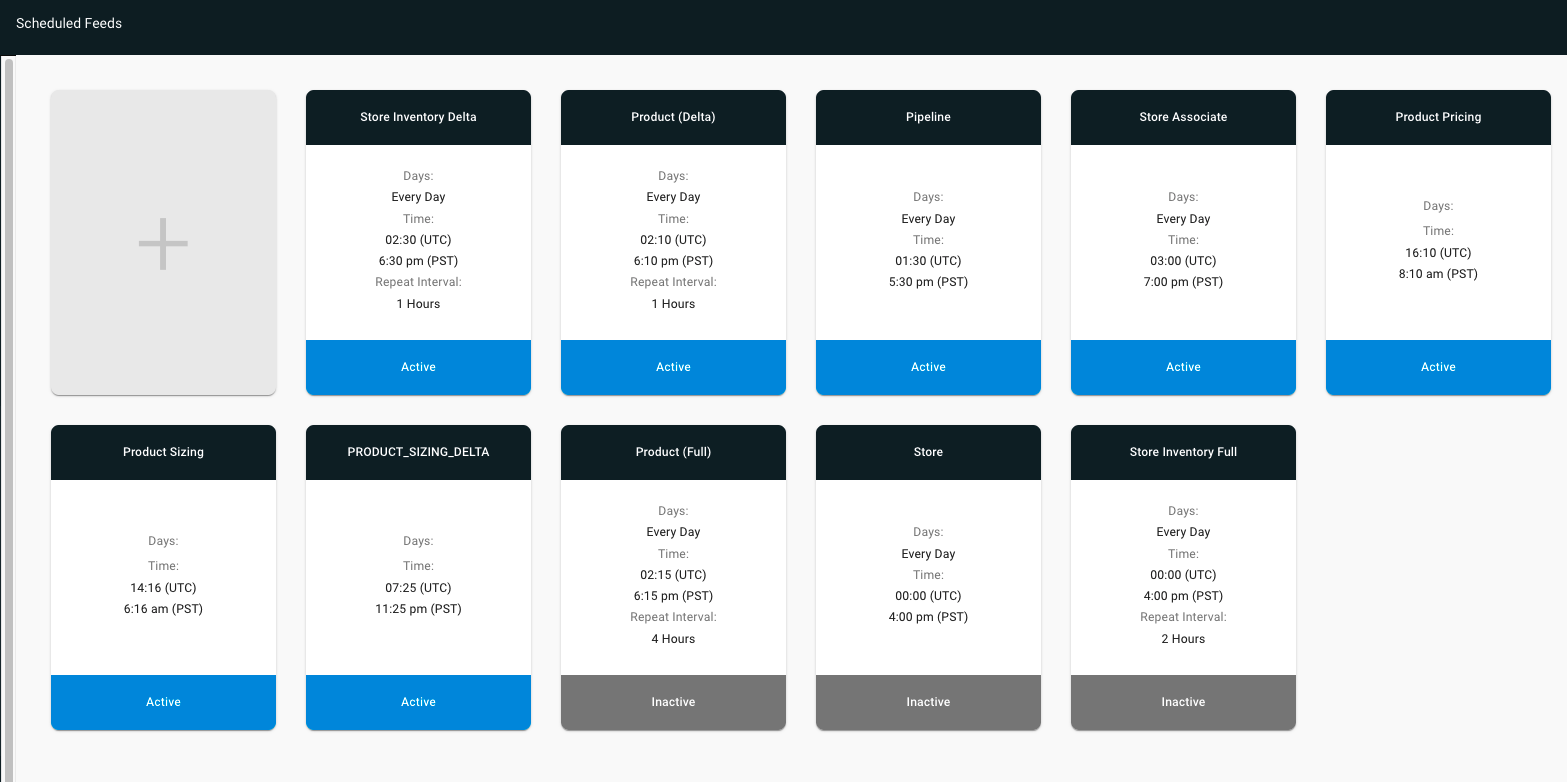The height and width of the screenshot is (782, 1567).
Task: Click the 02:15 (UTC) time value
Action: [x=673, y=575]
